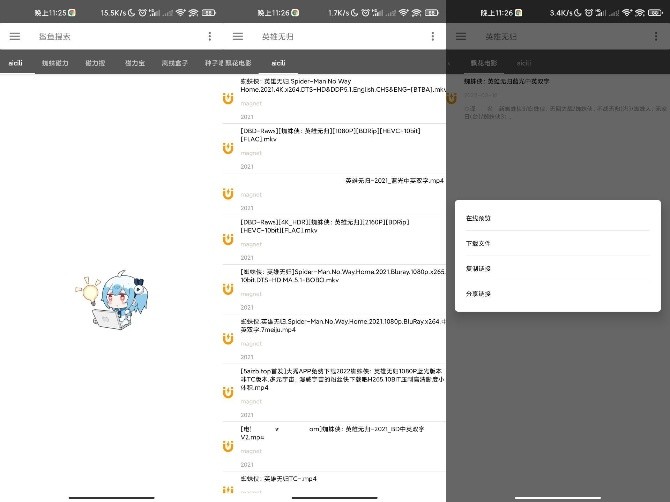
Task: Tap magnet icon of the 7maiju.mp4 result
Action: 228,339
